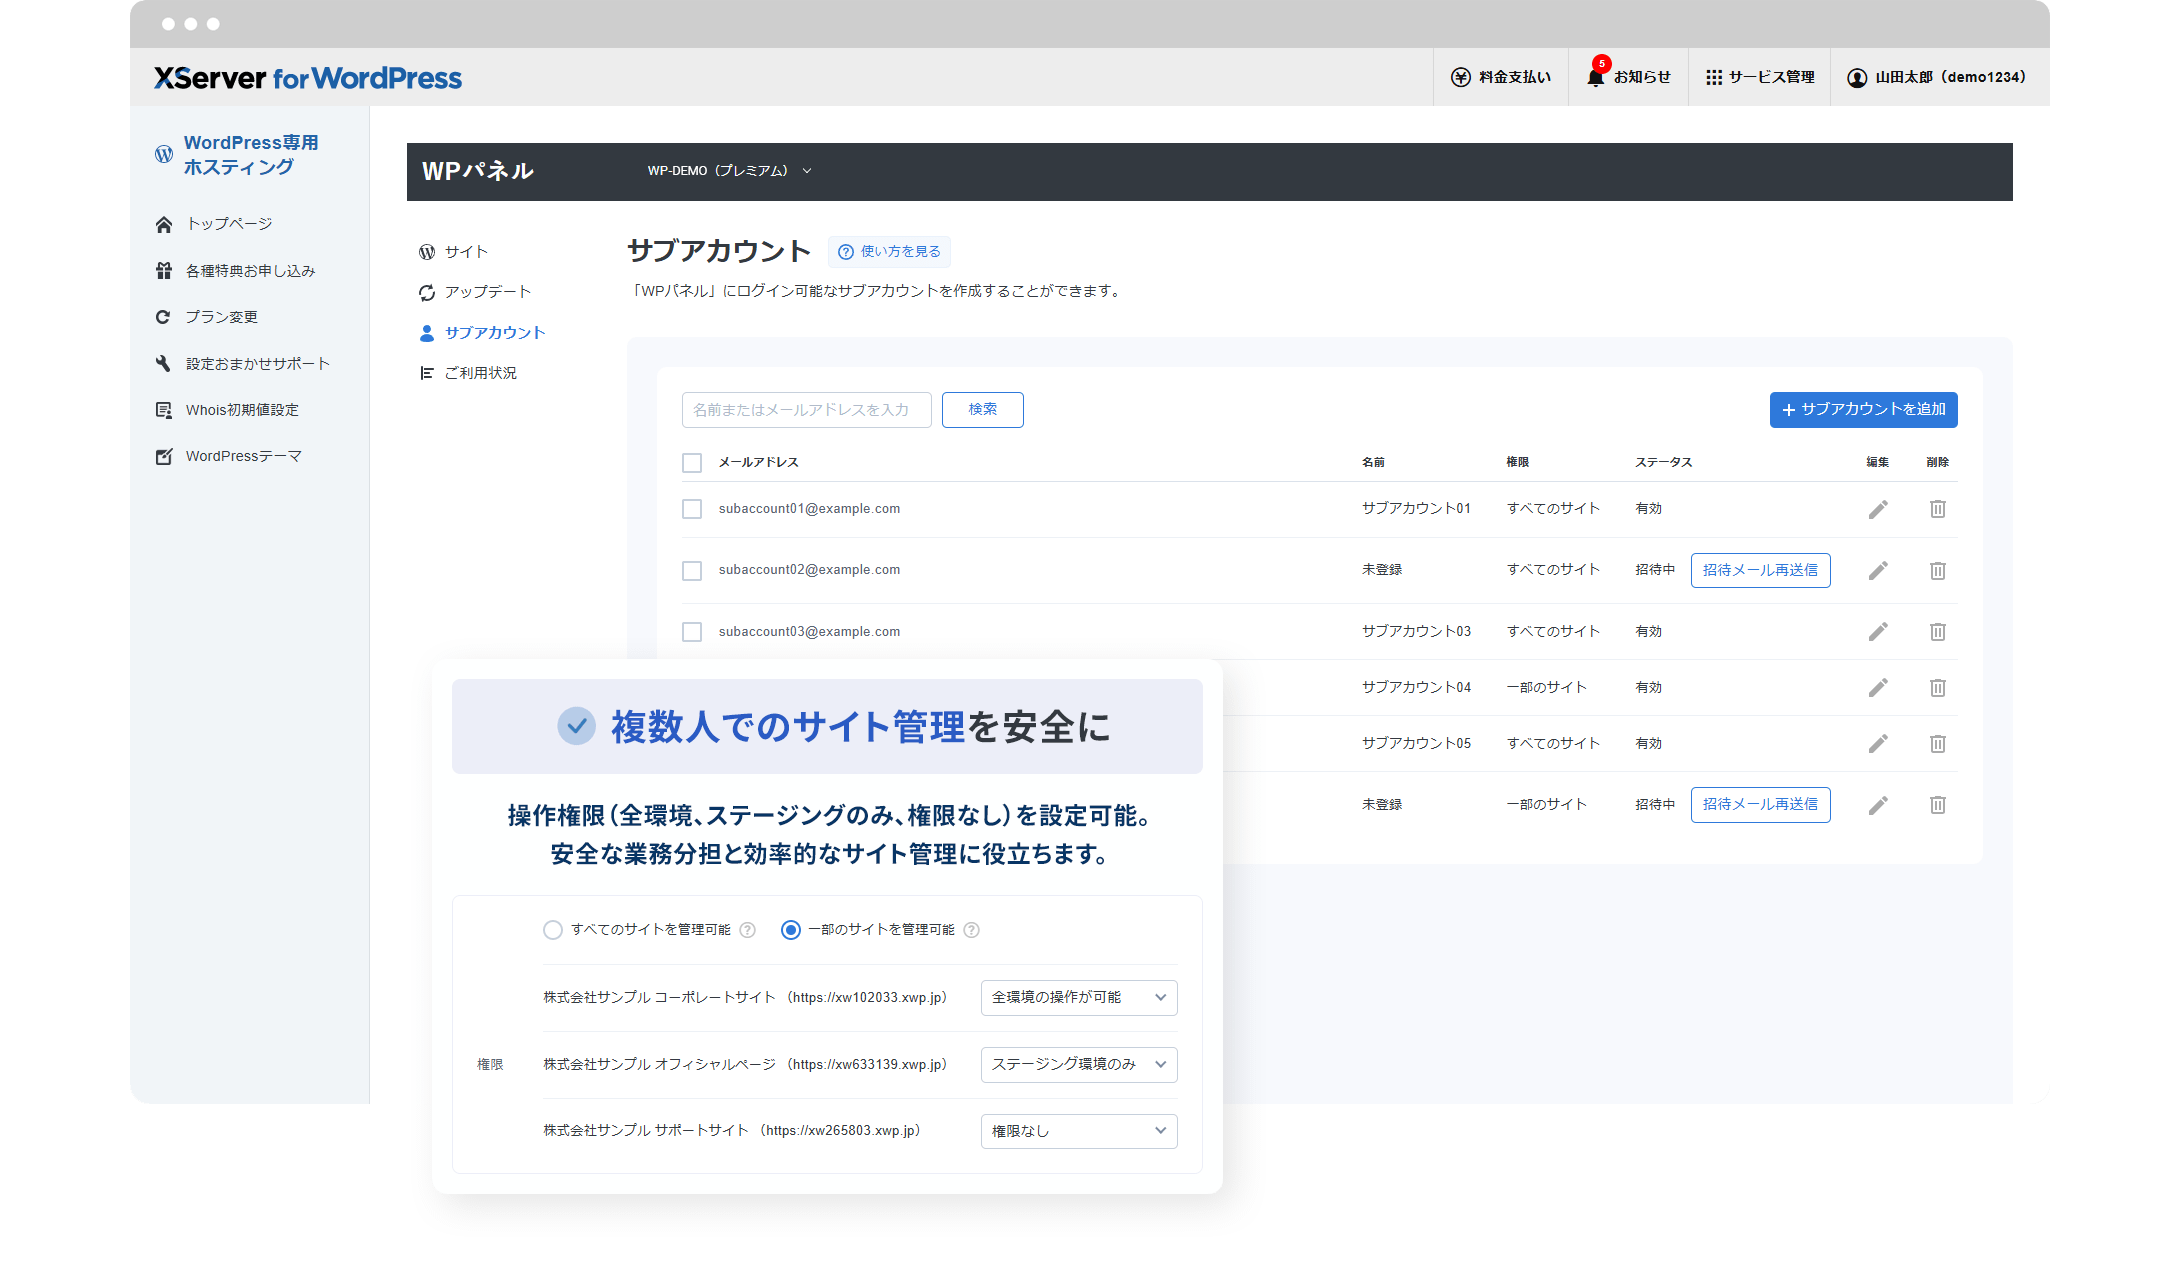Click the サブアカウントを追加 button
The image size is (2180, 1264).
tap(1863, 410)
